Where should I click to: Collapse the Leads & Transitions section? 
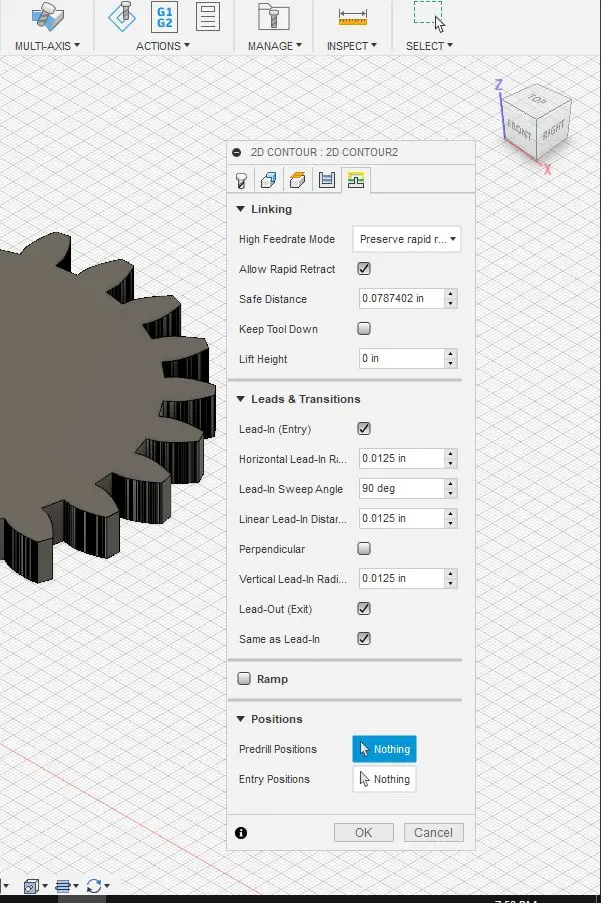click(x=241, y=399)
